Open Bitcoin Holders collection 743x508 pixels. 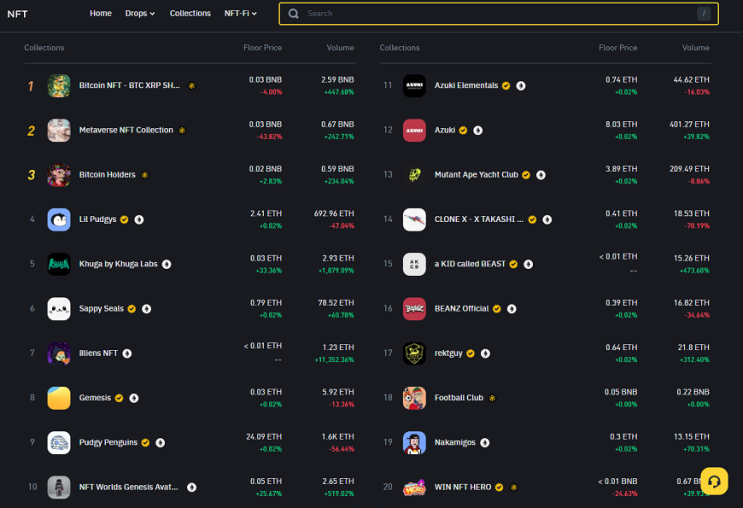pyautogui.click(x=107, y=174)
